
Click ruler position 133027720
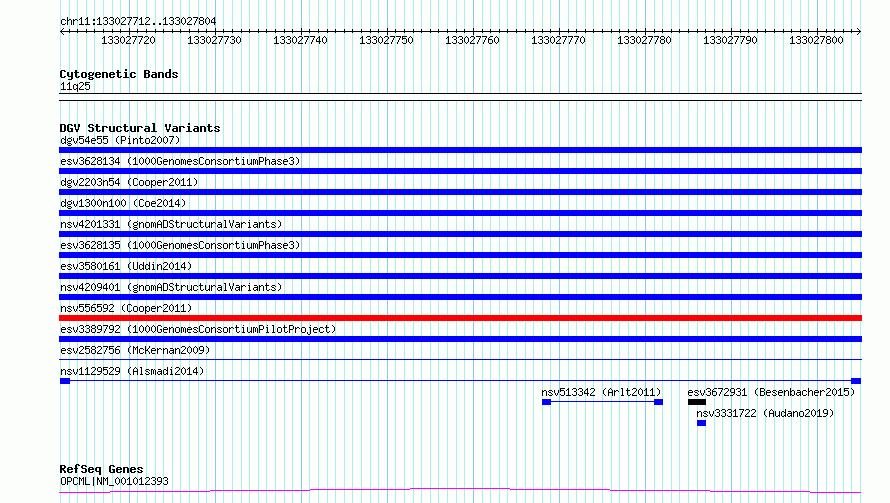tap(128, 40)
